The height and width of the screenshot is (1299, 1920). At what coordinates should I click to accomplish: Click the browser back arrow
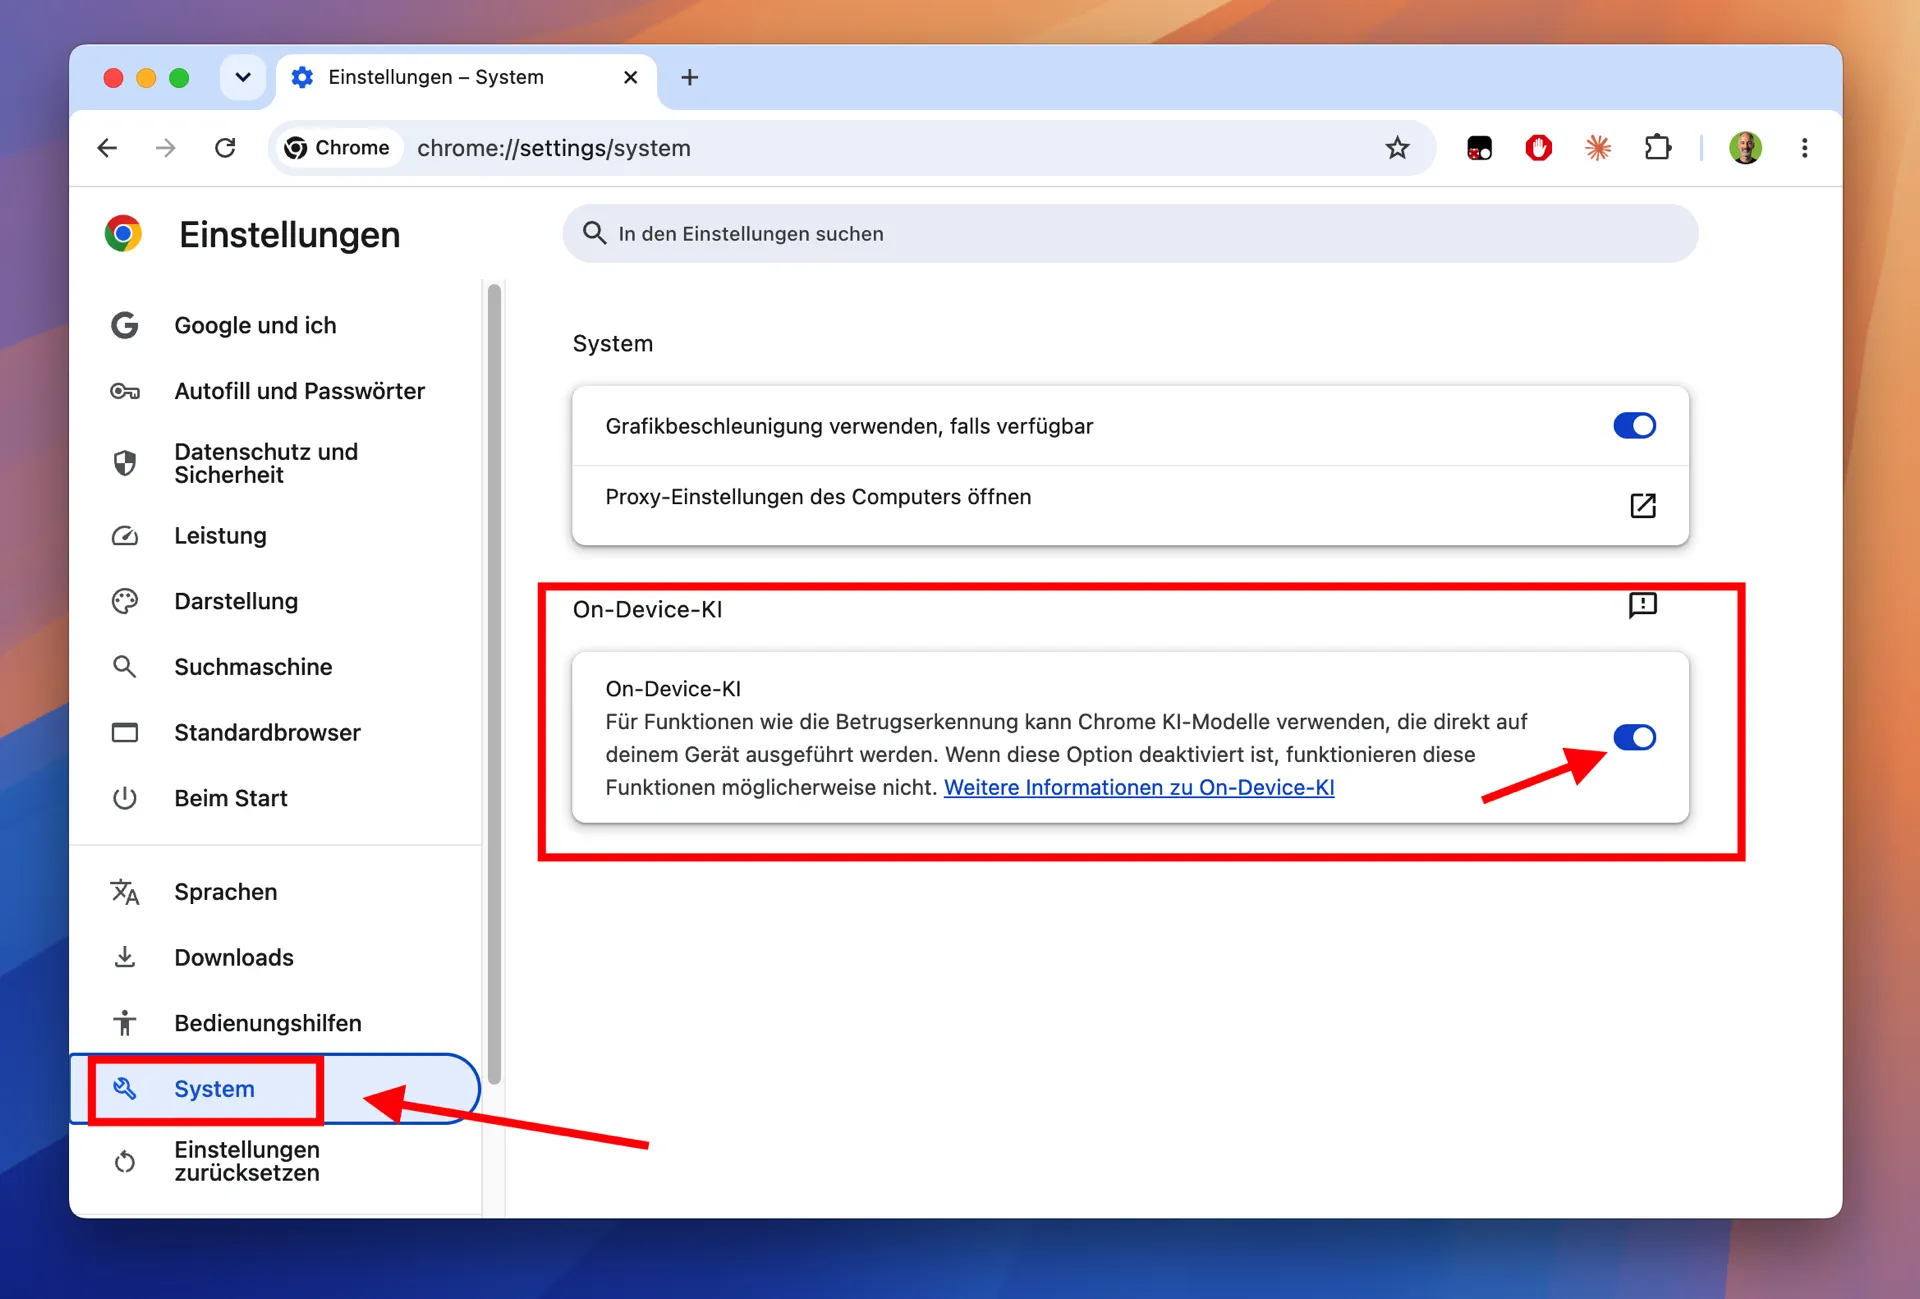[x=107, y=148]
